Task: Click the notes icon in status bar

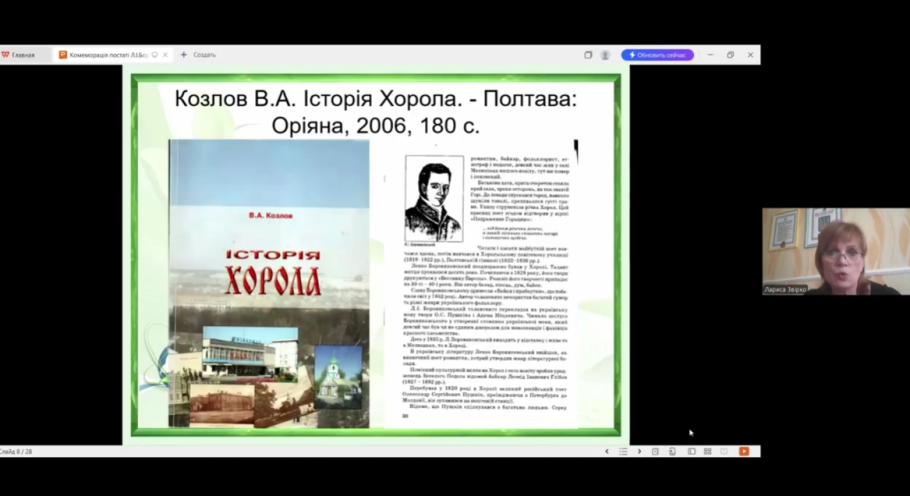Action: 656,452
